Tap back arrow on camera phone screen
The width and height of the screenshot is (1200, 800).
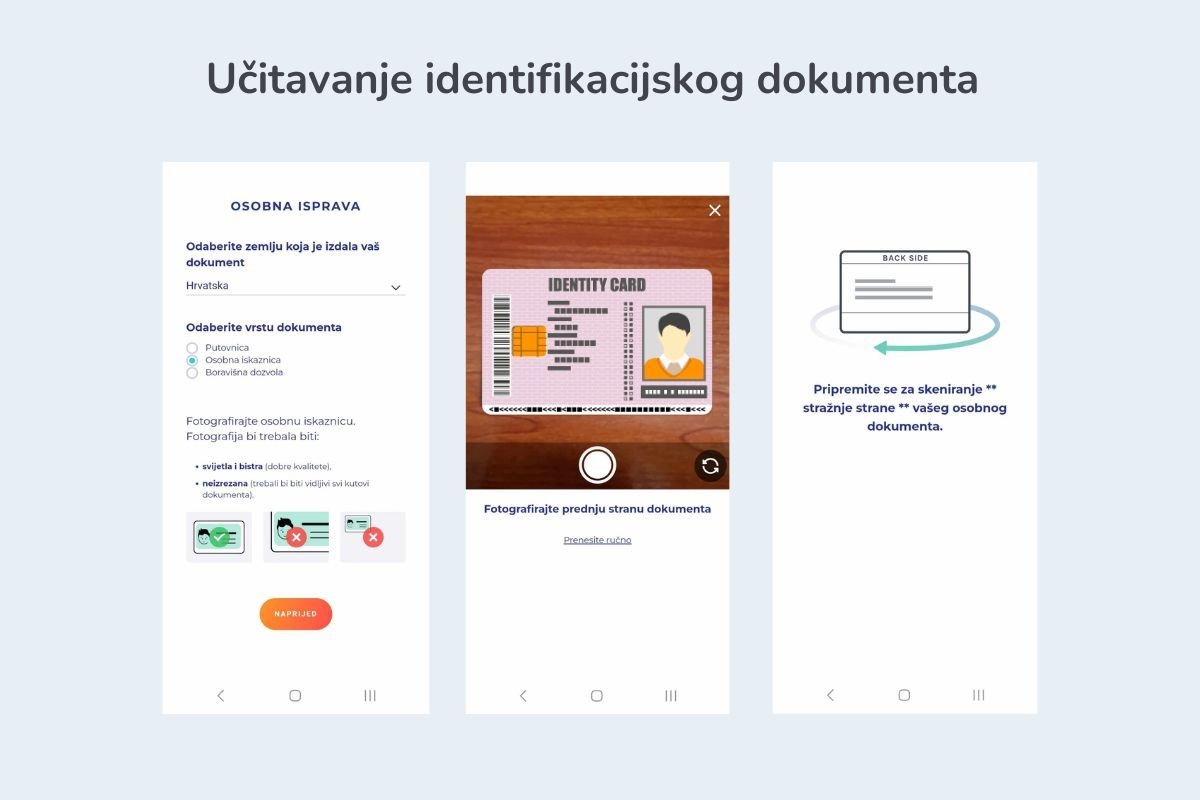point(523,696)
